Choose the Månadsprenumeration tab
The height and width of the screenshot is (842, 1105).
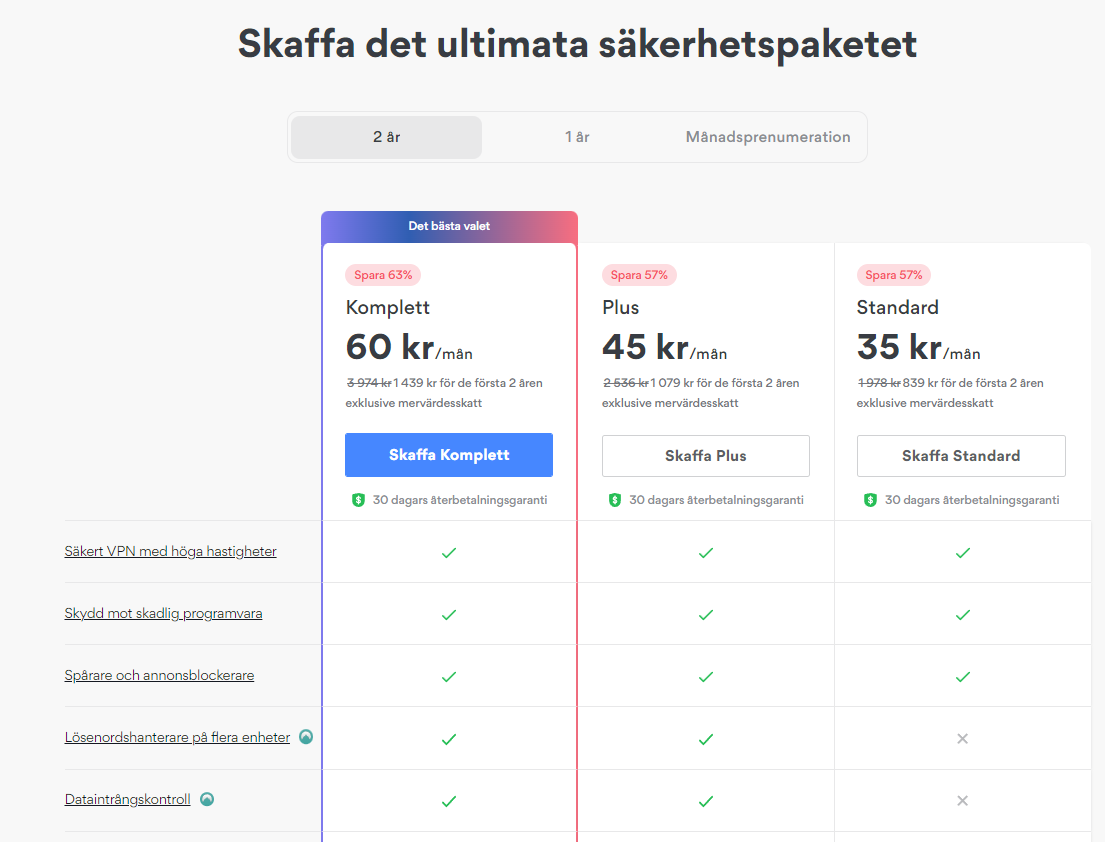pos(768,137)
